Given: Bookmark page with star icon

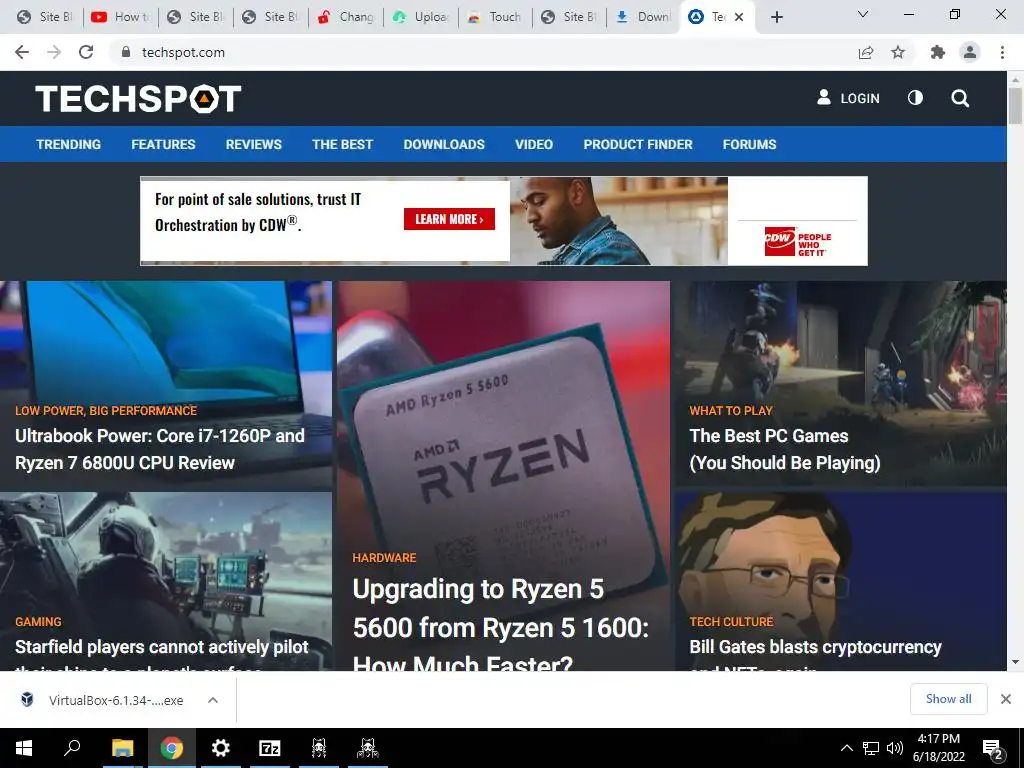Looking at the screenshot, I should click(898, 52).
